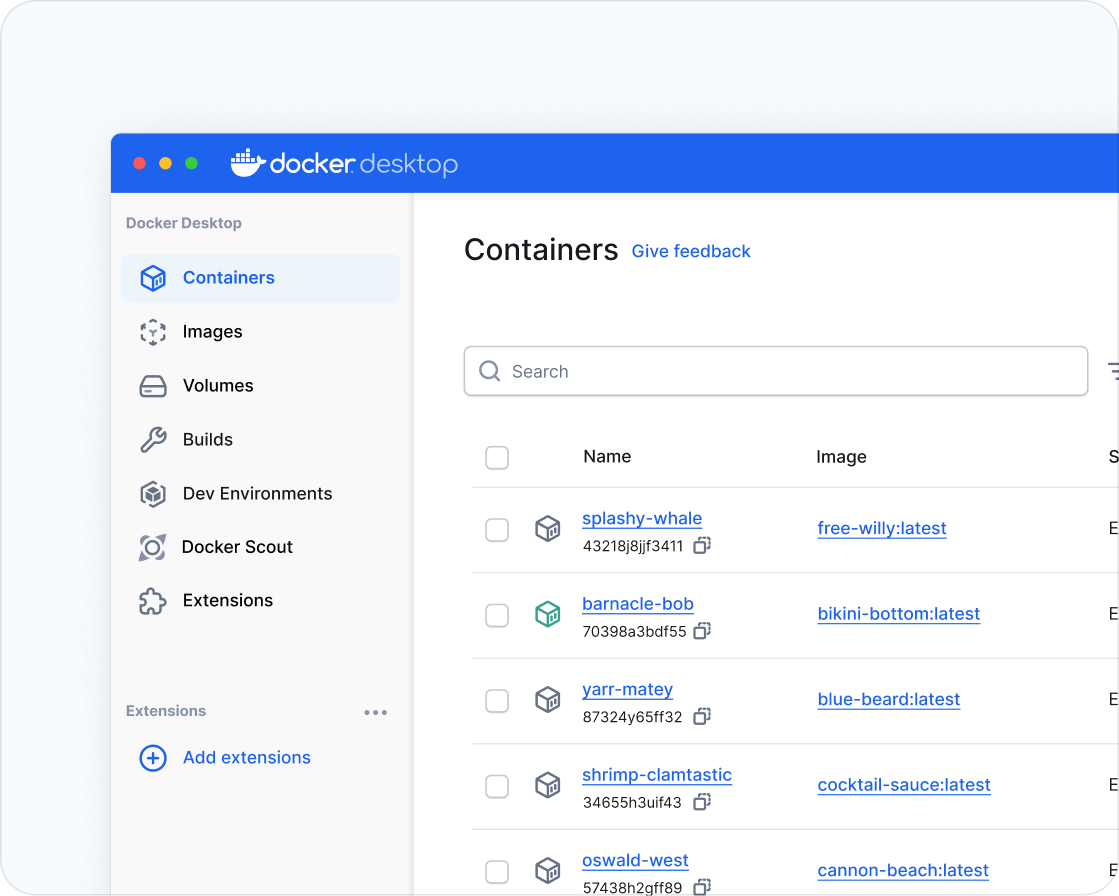Toggle the select-all containers checkbox

pyautogui.click(x=497, y=457)
